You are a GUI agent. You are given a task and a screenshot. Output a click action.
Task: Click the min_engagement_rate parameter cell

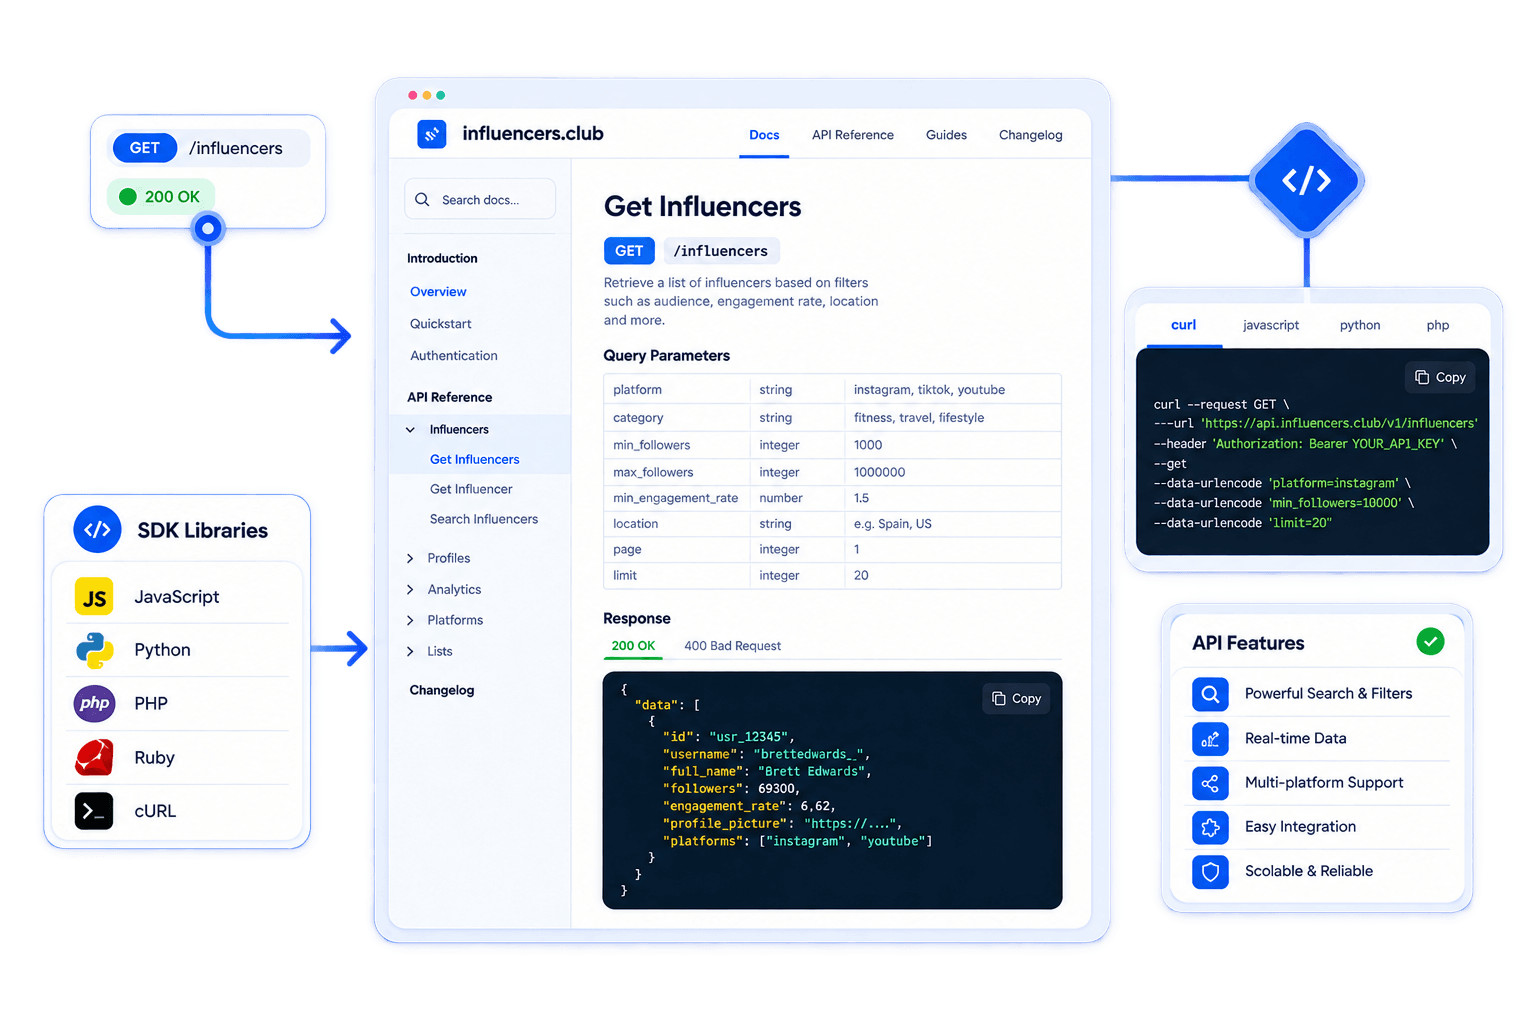[x=676, y=498]
